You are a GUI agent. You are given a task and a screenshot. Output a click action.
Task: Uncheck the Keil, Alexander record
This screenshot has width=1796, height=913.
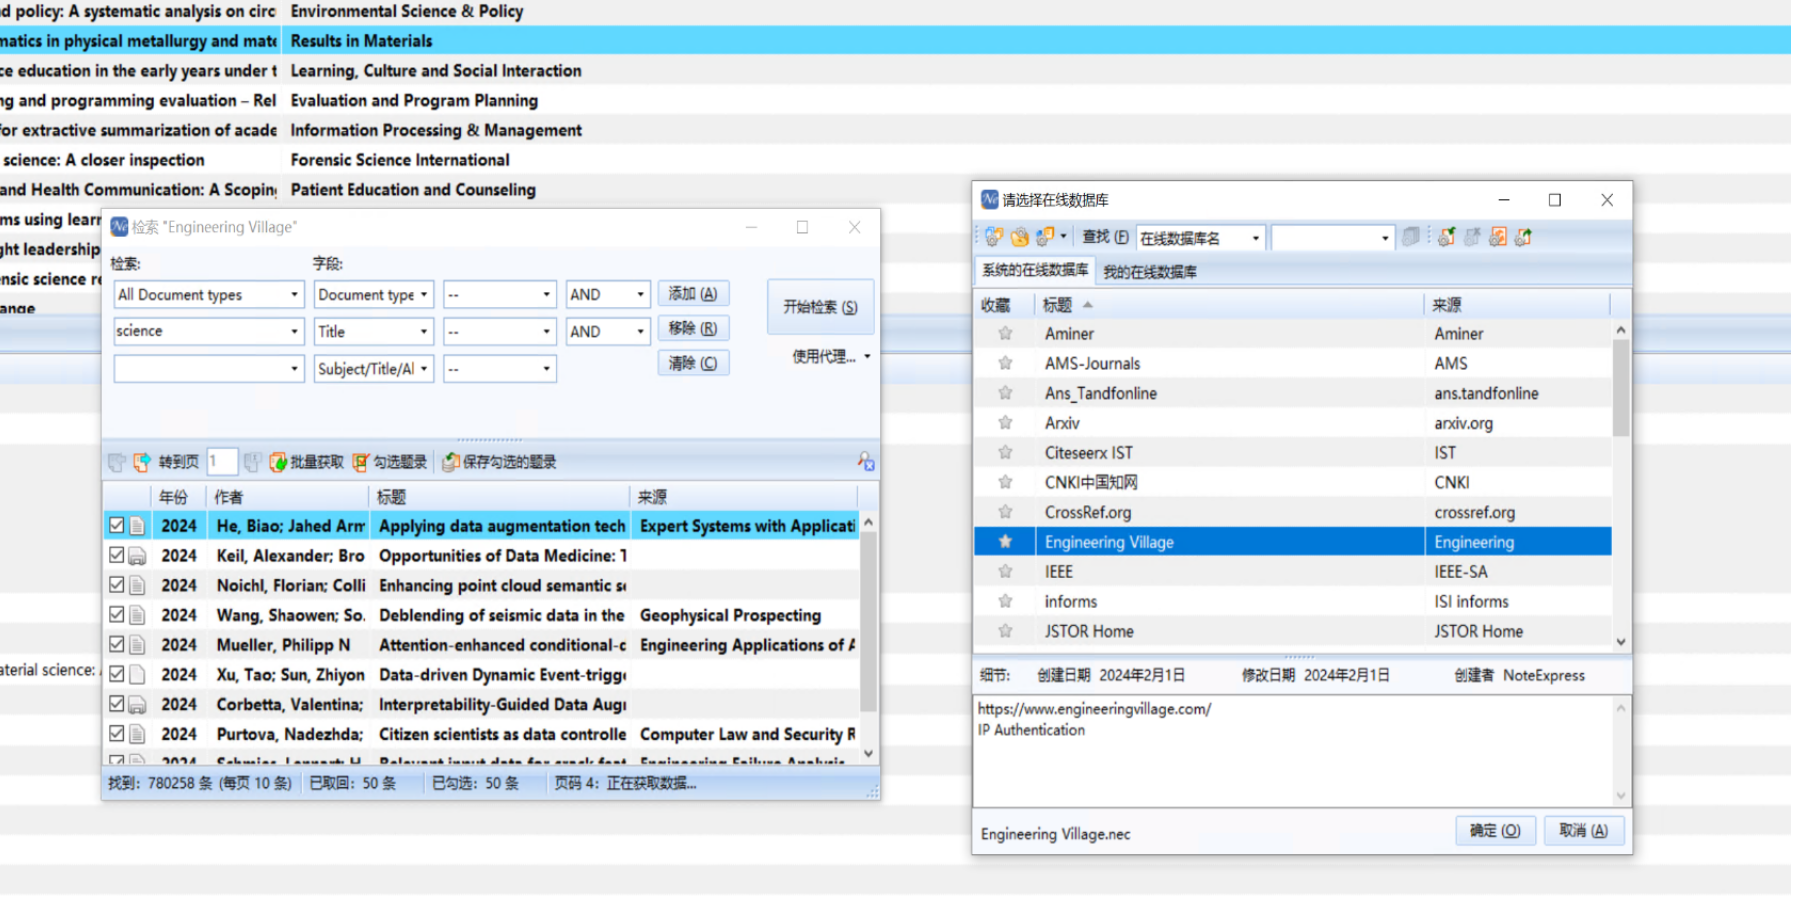click(117, 555)
